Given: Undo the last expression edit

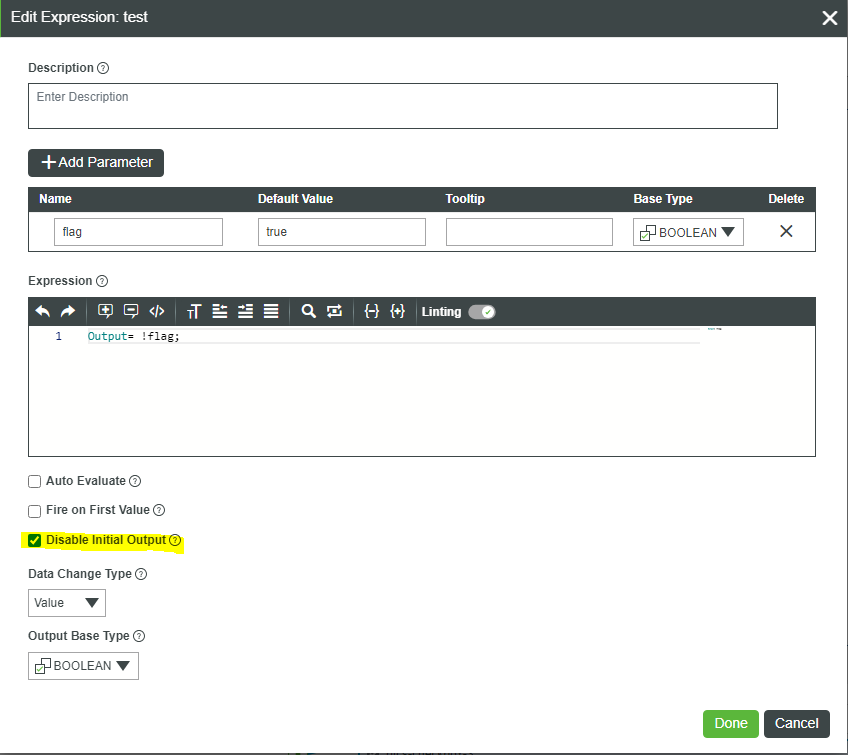Looking at the screenshot, I should click(42, 311).
